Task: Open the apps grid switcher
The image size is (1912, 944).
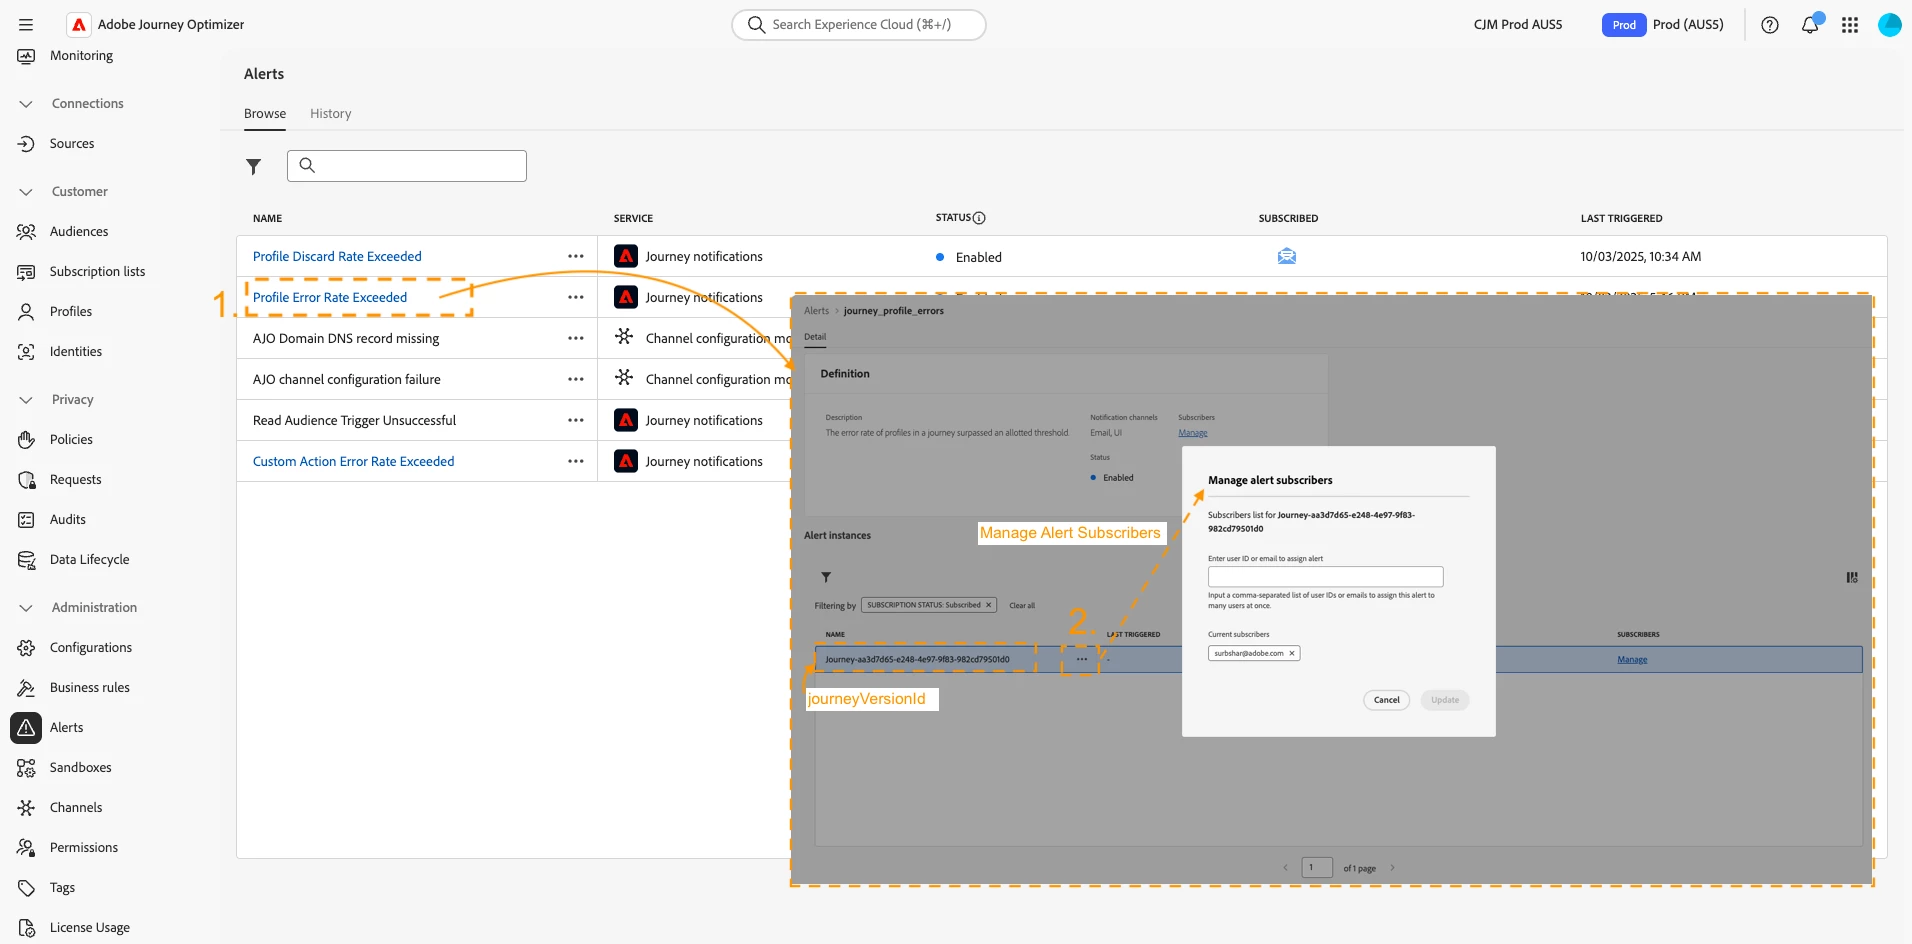Action: (x=1850, y=25)
